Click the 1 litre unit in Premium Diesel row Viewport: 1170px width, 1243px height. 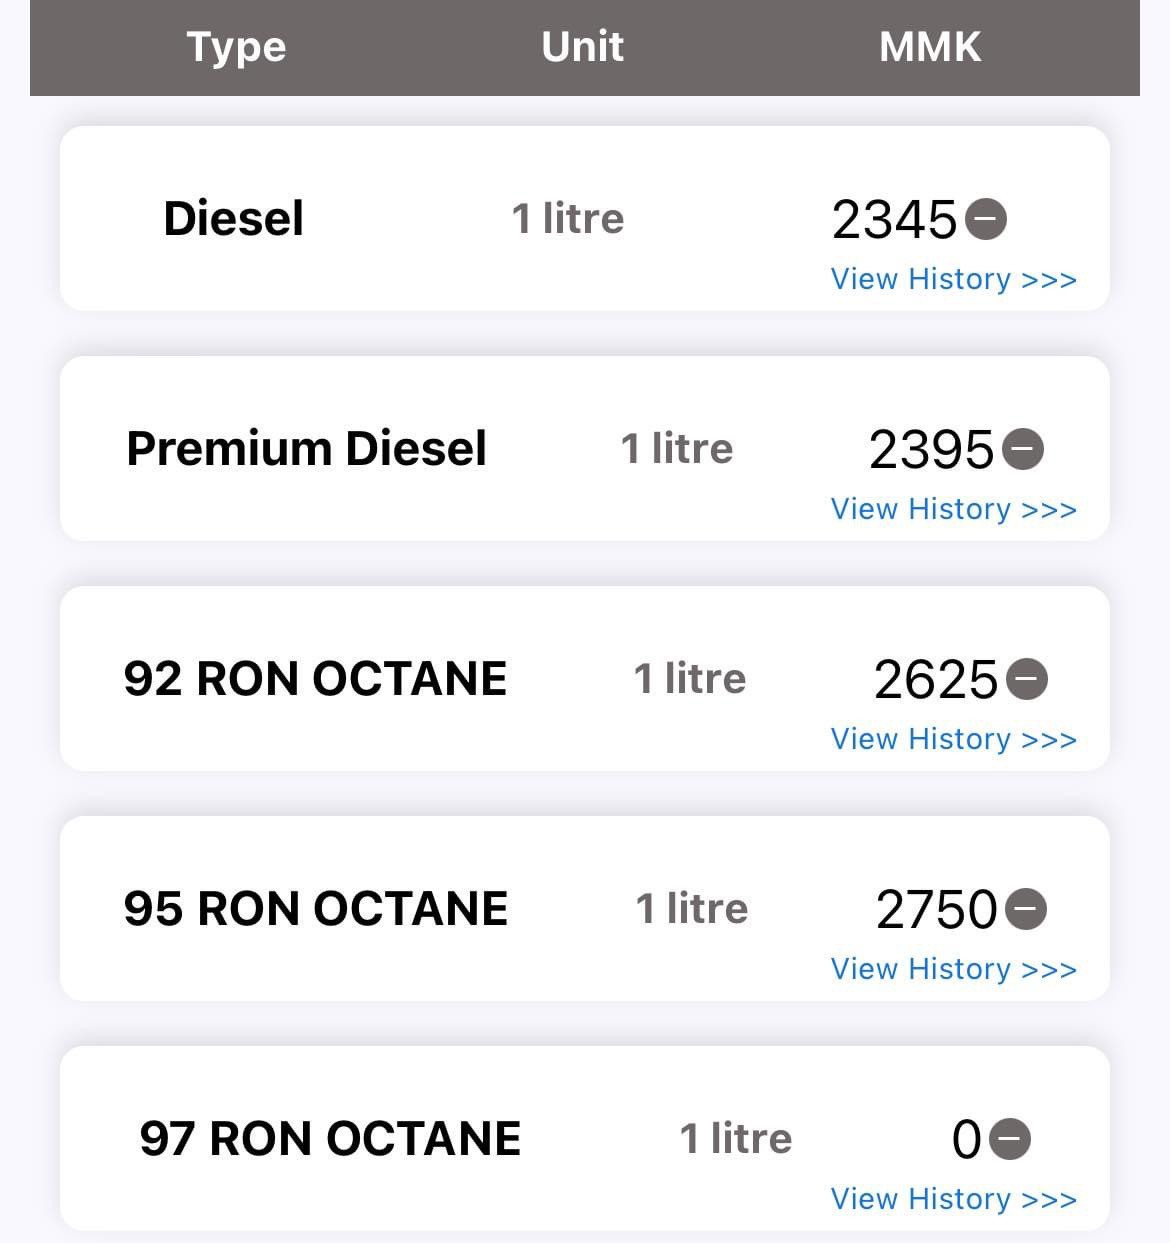[677, 449]
